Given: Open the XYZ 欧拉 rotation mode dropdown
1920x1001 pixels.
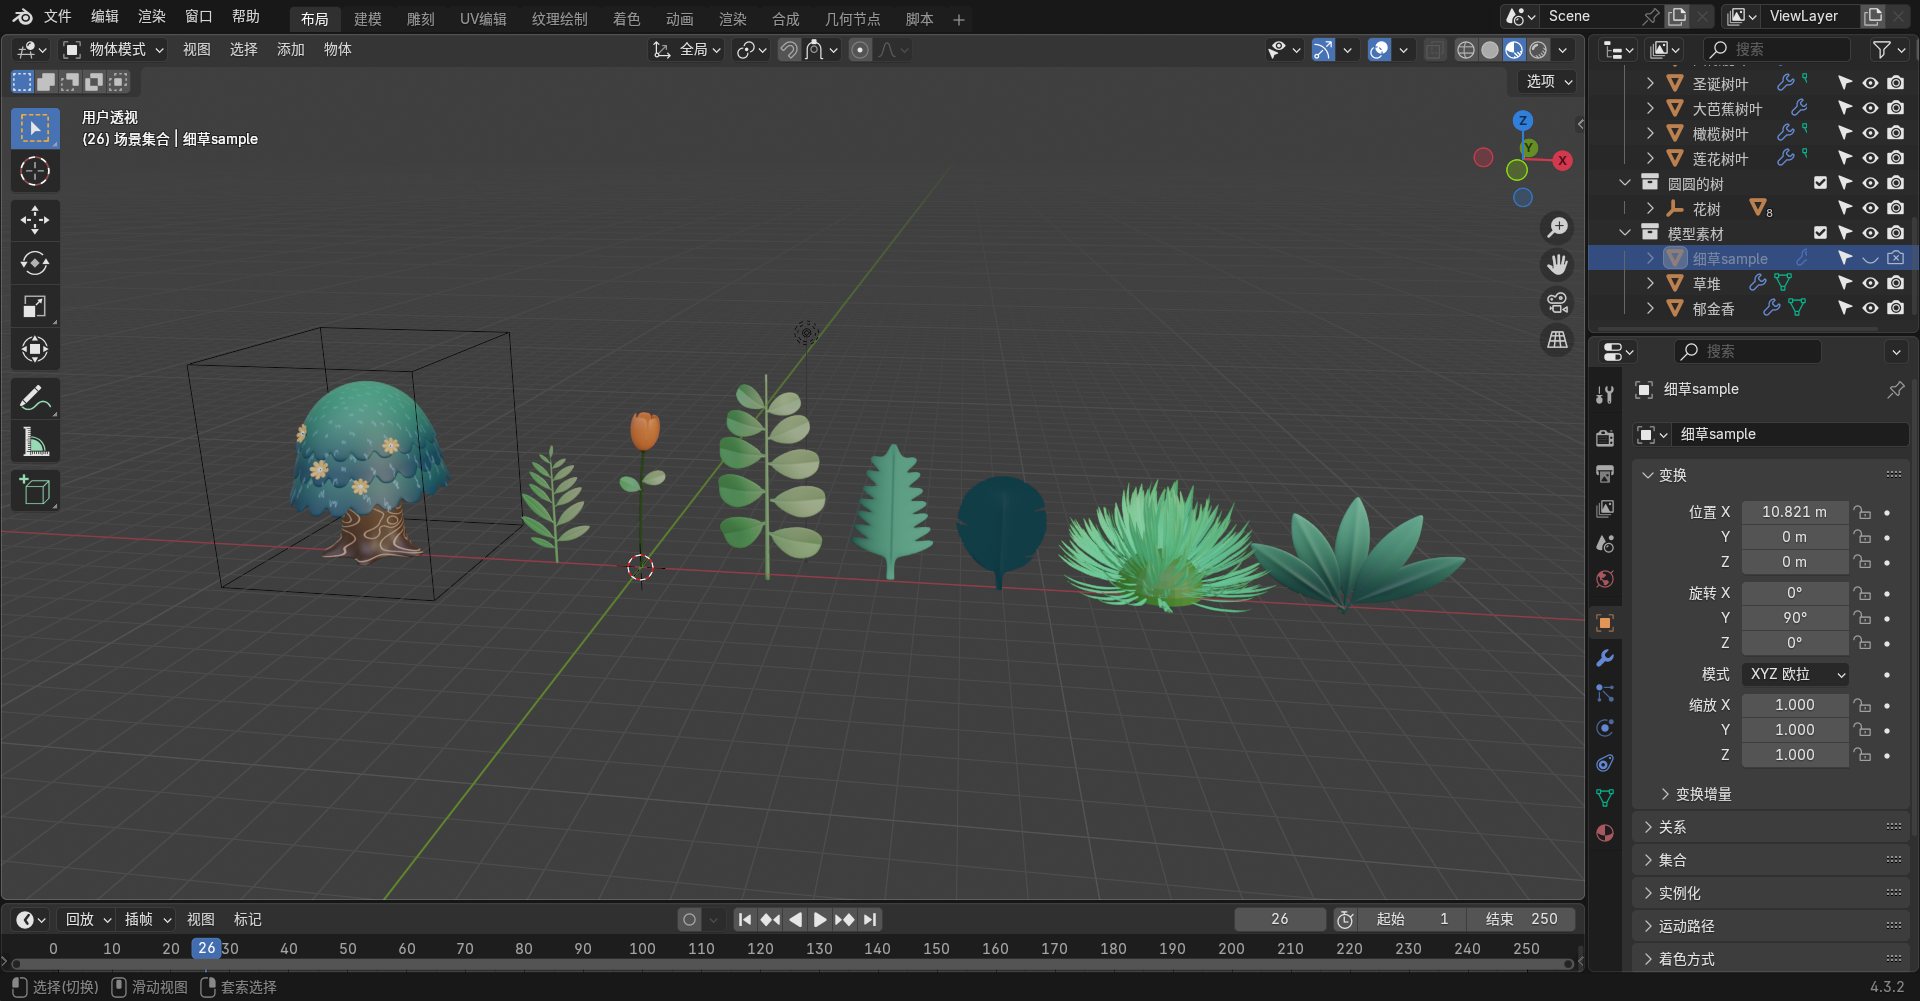Looking at the screenshot, I should 1795,675.
